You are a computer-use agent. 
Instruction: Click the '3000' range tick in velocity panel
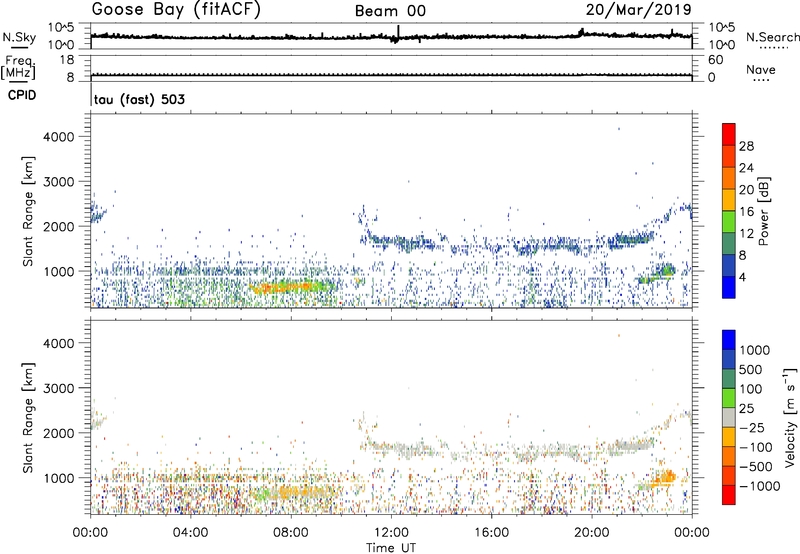tap(58, 388)
